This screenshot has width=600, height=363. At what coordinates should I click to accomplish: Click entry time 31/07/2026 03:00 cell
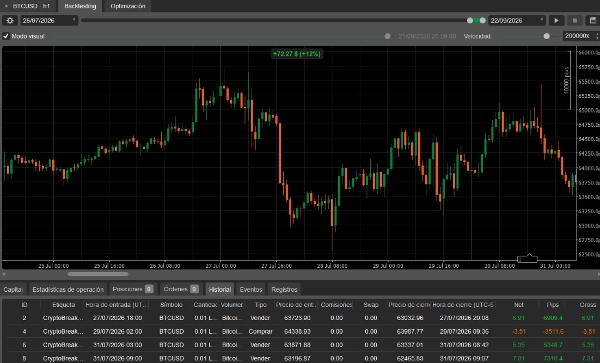(117, 345)
